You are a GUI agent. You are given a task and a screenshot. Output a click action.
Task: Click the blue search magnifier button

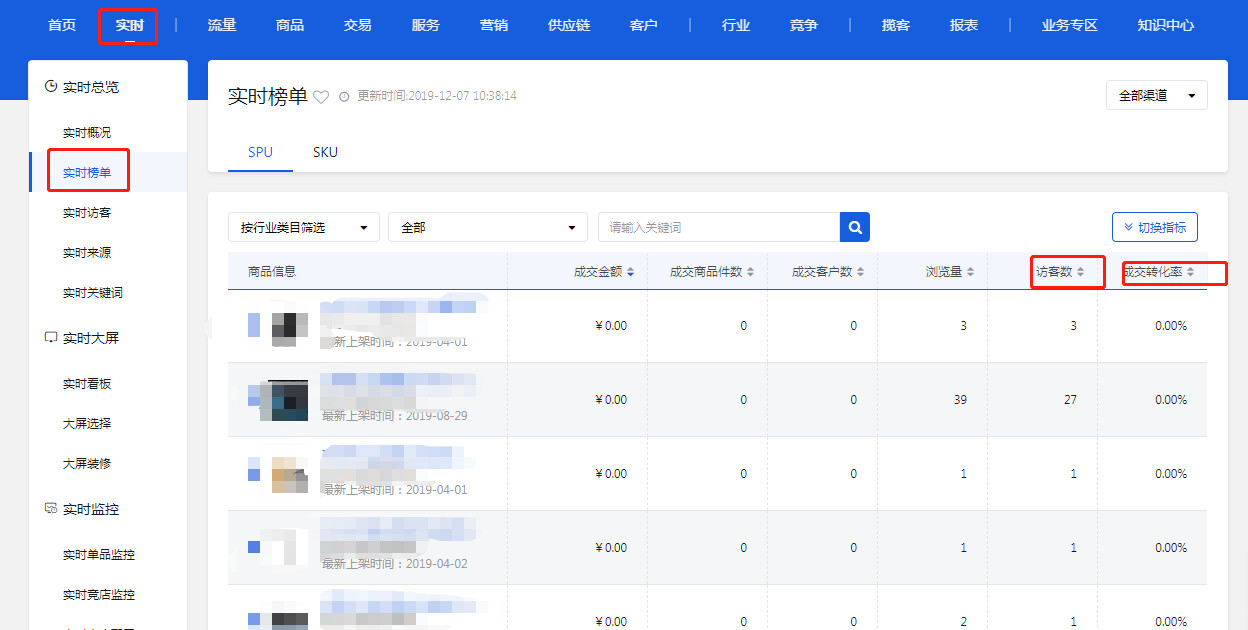tap(855, 227)
